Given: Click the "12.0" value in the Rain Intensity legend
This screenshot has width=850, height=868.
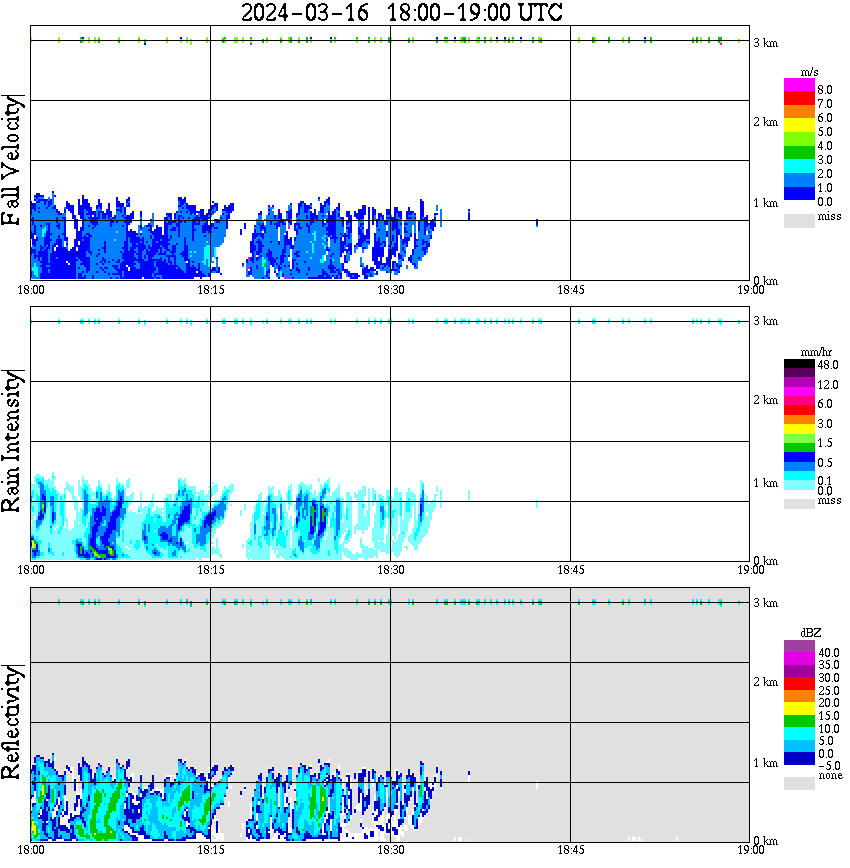Looking at the screenshot, I should [827, 385].
